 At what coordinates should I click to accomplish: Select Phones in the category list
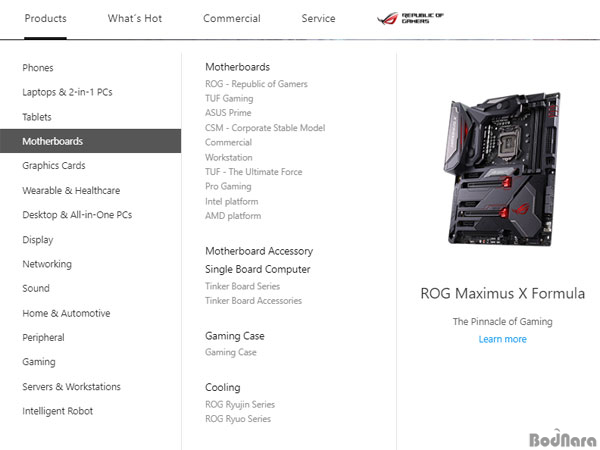[x=38, y=68]
